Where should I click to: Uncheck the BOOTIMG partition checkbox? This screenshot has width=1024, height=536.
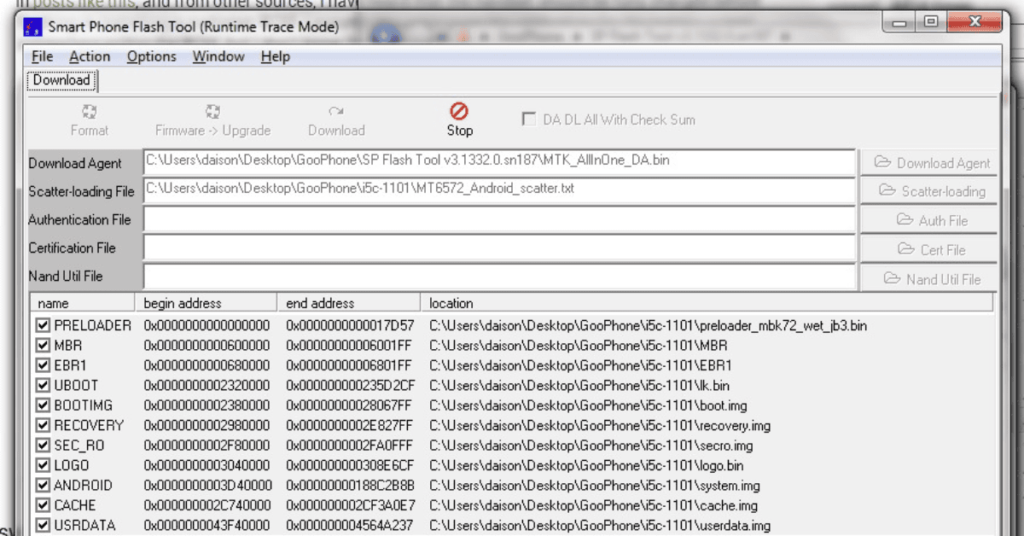pyautogui.click(x=43, y=405)
